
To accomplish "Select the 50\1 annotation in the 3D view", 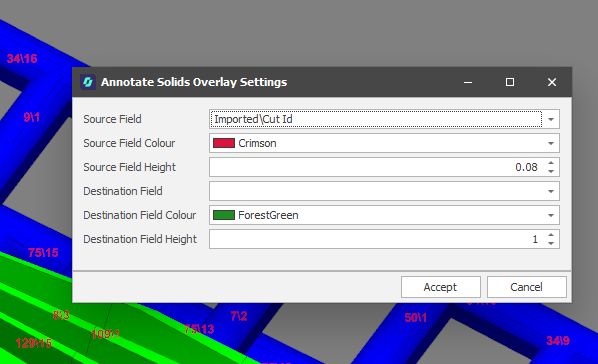I will pos(415,317).
